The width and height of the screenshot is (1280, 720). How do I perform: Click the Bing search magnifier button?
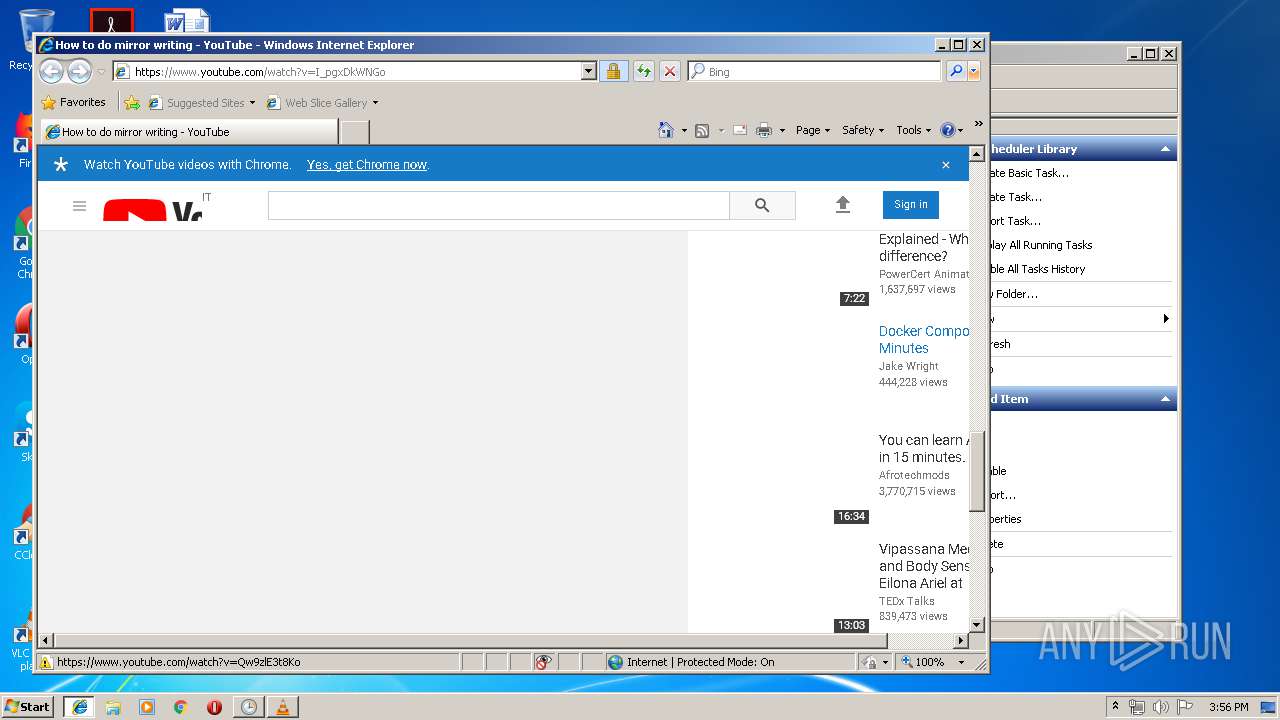(956, 72)
